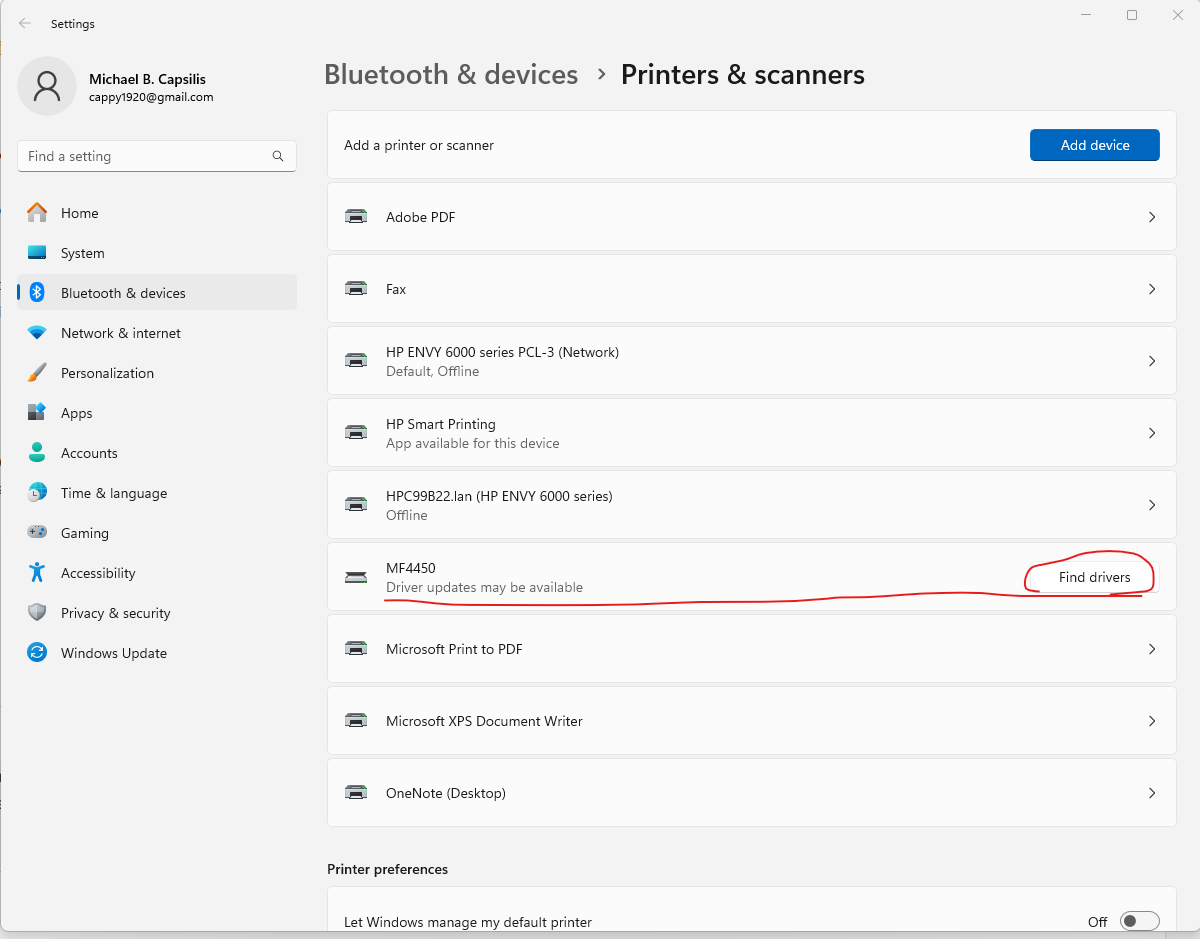This screenshot has width=1200, height=939.
Task: Open Windows Update via its sidebar icon
Action: pos(36,653)
